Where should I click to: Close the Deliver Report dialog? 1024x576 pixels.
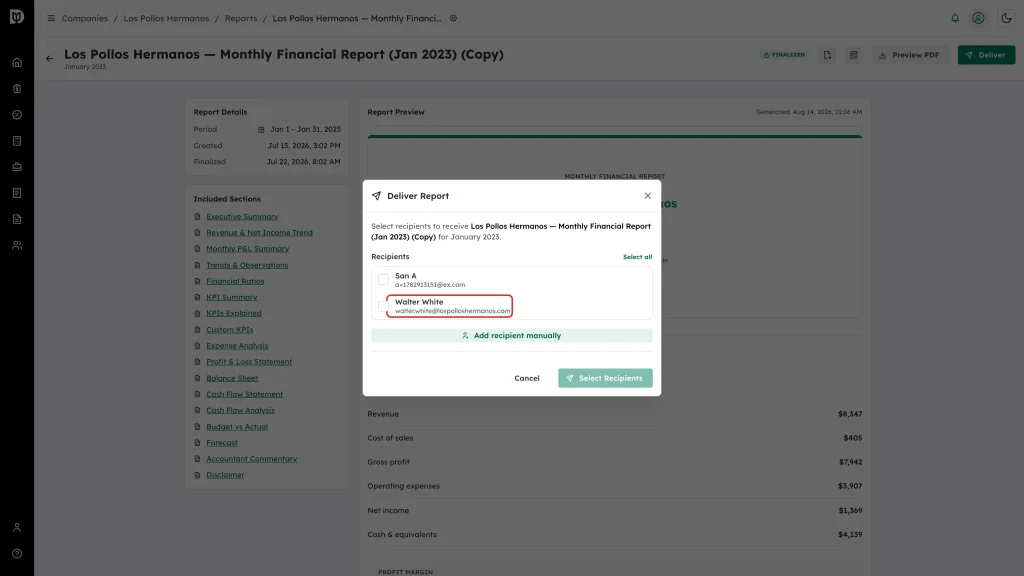point(647,196)
